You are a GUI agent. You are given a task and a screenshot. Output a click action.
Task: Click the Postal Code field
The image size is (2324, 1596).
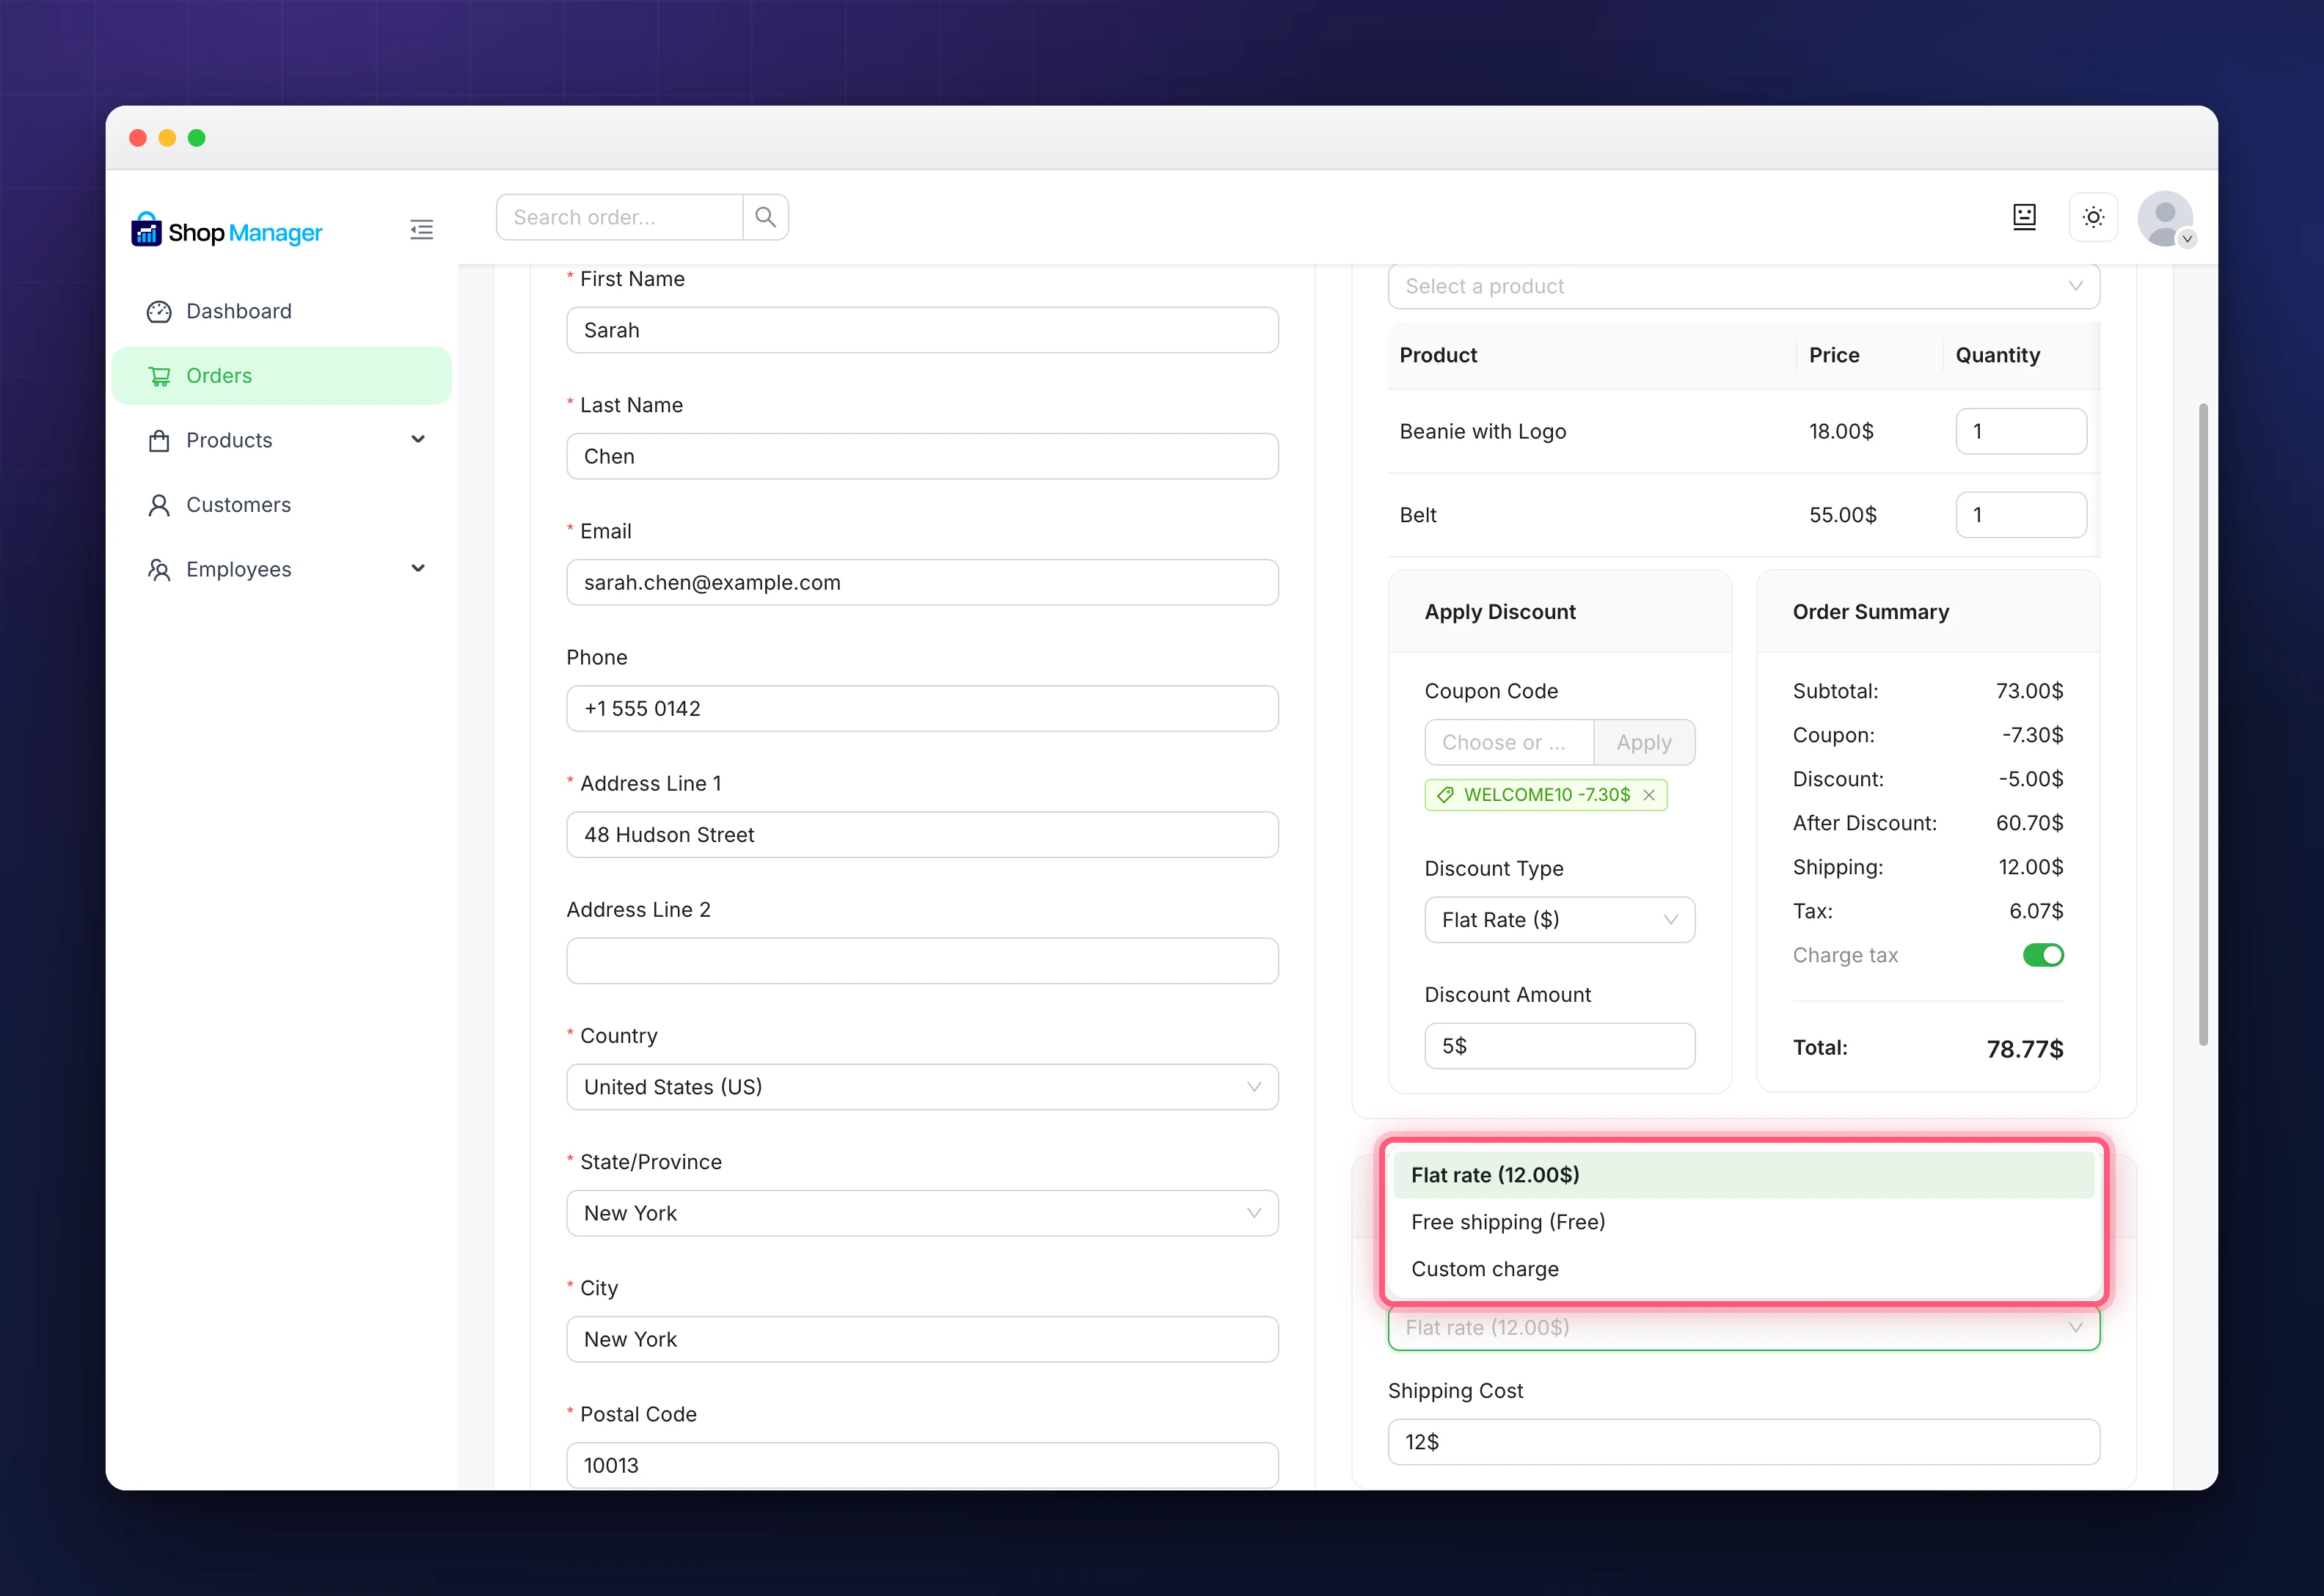pos(922,1465)
